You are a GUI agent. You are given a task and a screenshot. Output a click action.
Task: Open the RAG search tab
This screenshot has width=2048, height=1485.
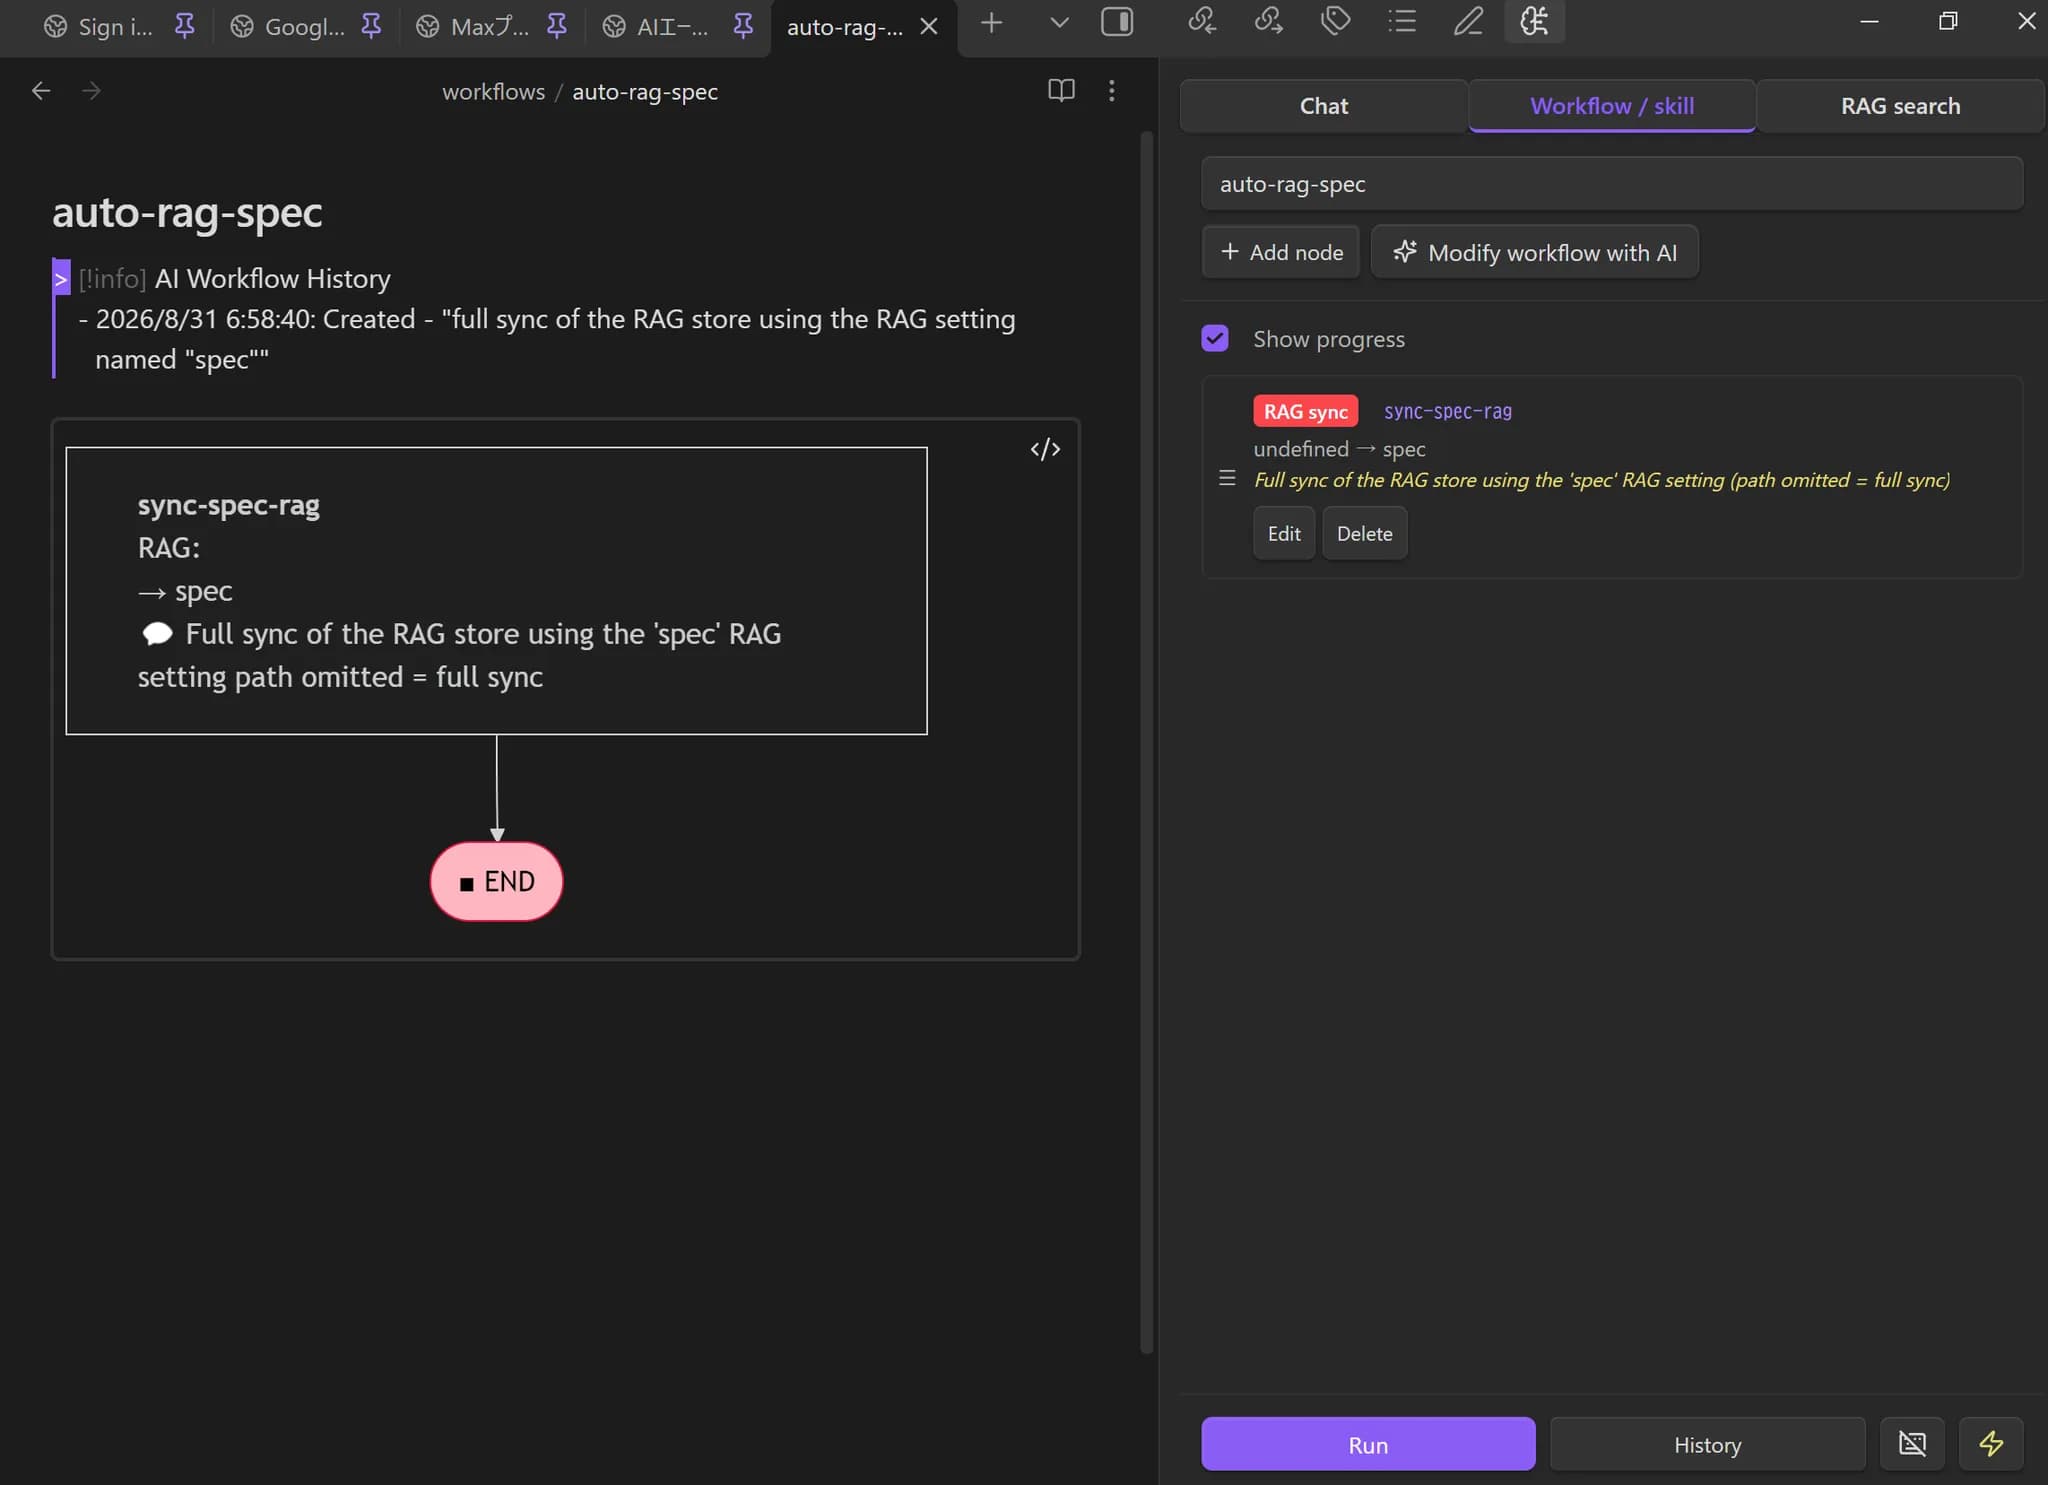click(1900, 106)
